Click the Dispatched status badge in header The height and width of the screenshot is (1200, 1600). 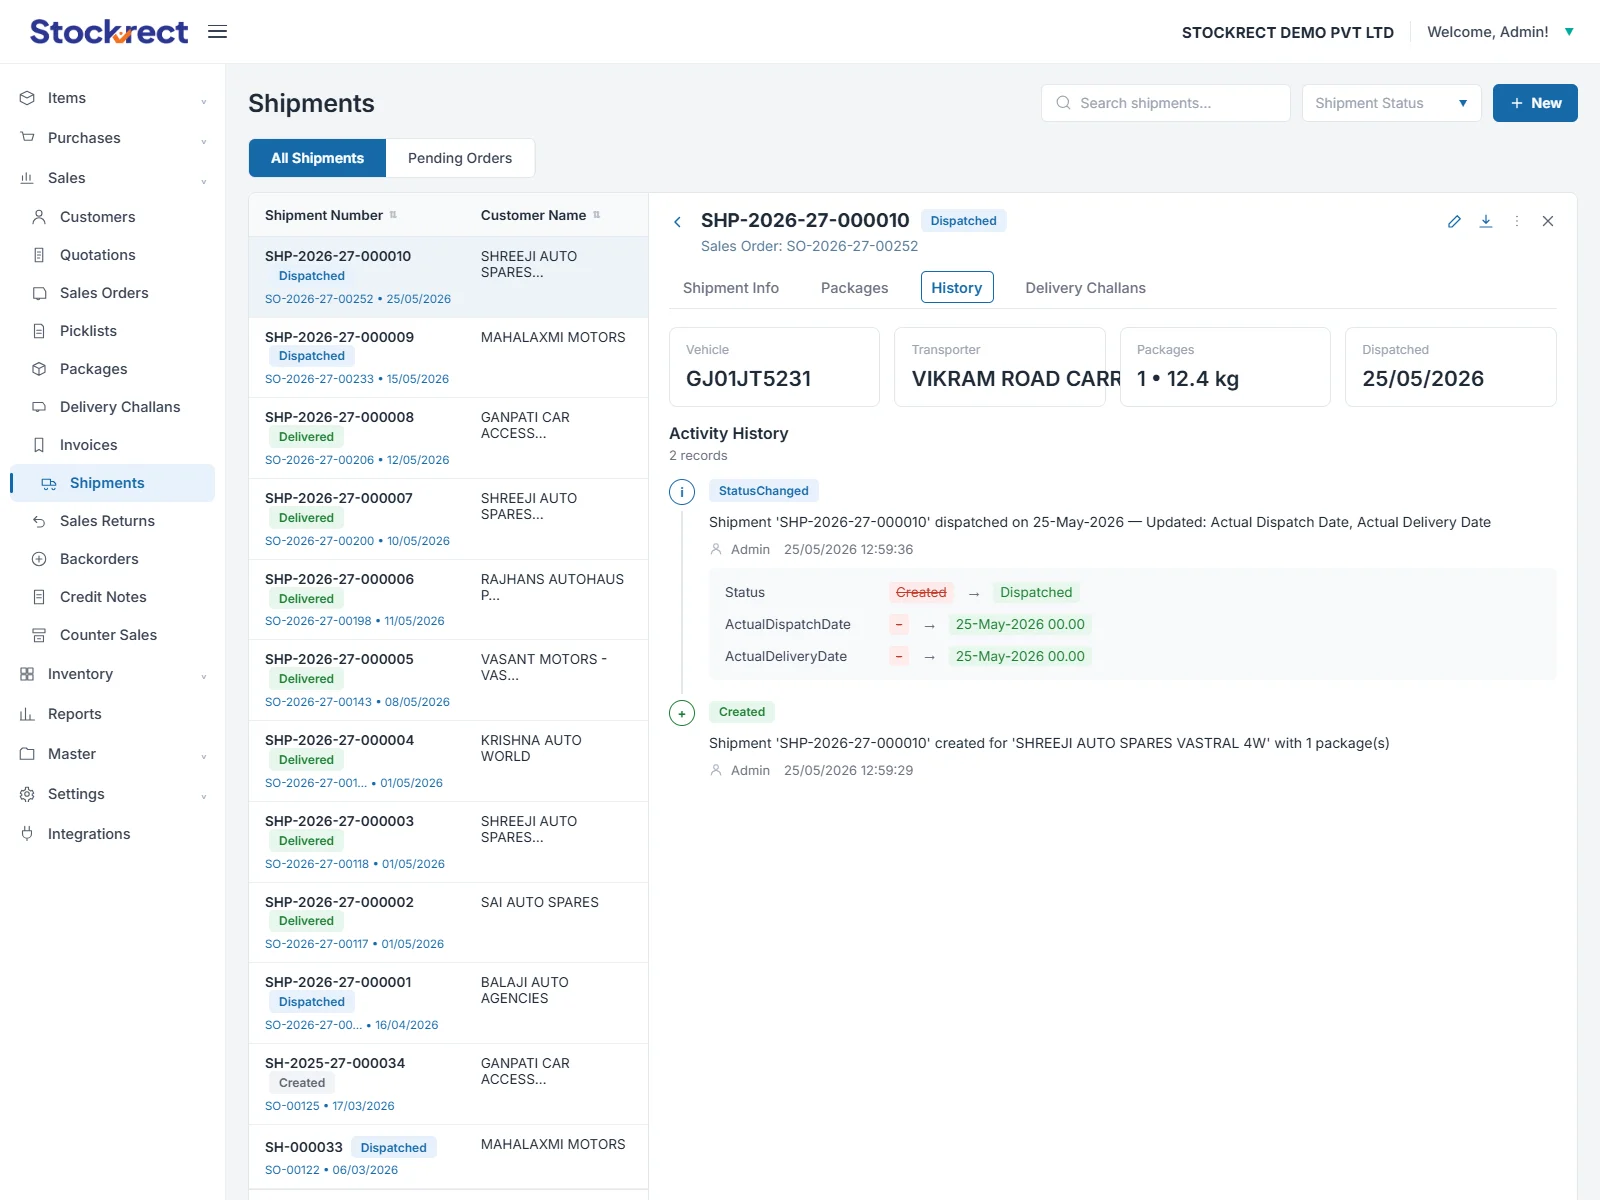coord(963,221)
